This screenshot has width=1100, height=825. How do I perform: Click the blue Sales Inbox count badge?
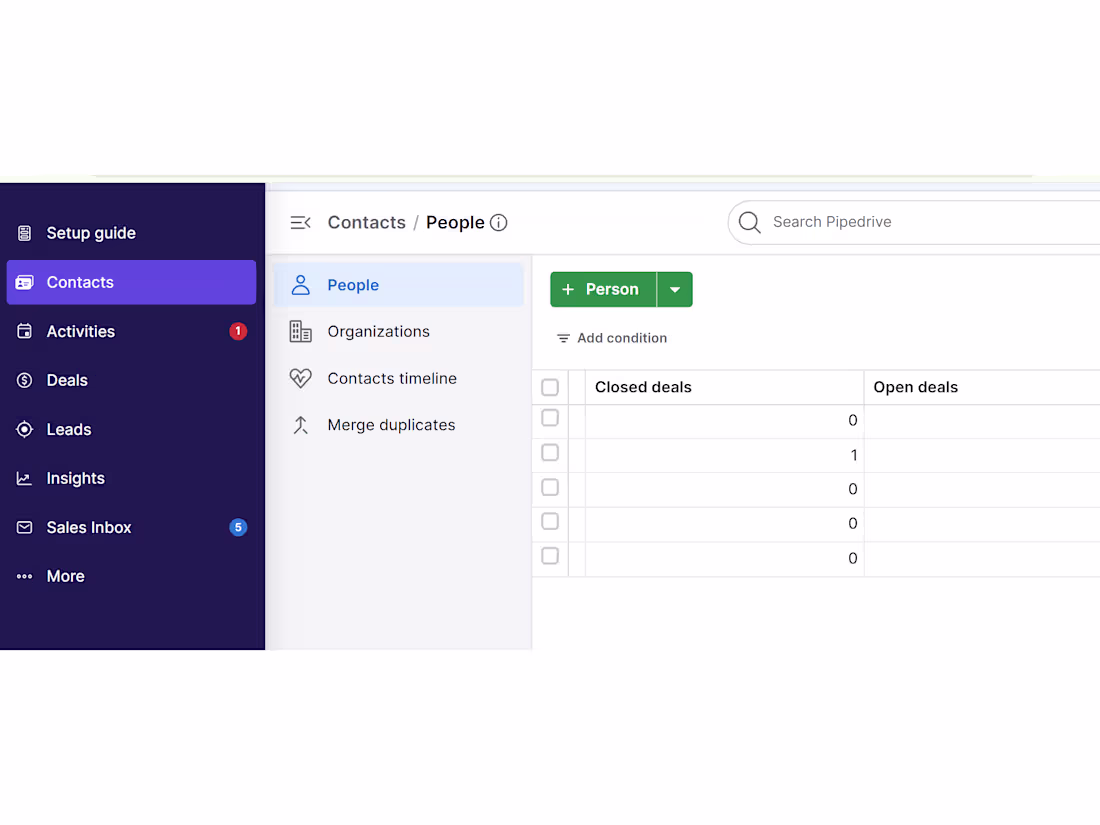click(239, 528)
